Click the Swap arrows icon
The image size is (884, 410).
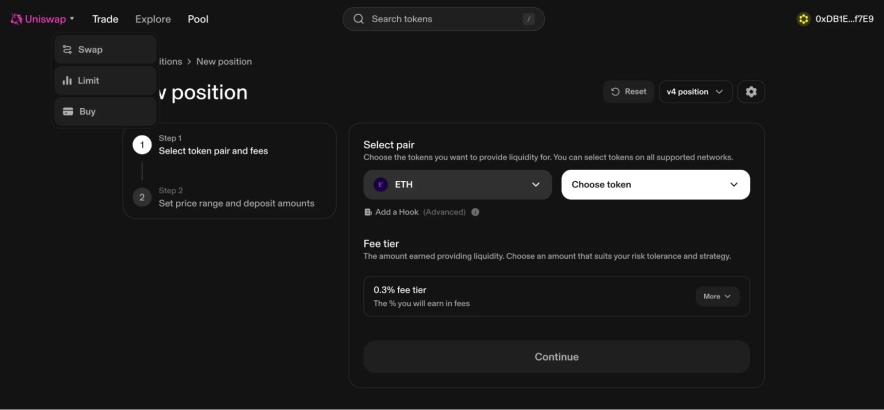[x=67, y=50]
